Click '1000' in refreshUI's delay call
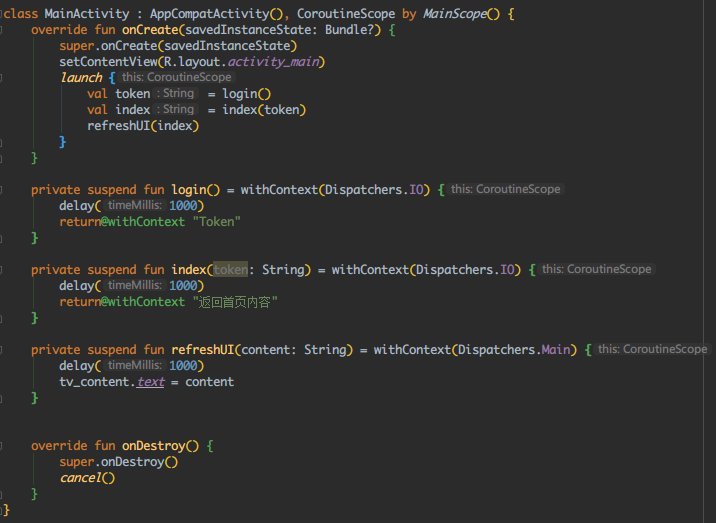The height and width of the screenshot is (523, 716). [x=183, y=365]
